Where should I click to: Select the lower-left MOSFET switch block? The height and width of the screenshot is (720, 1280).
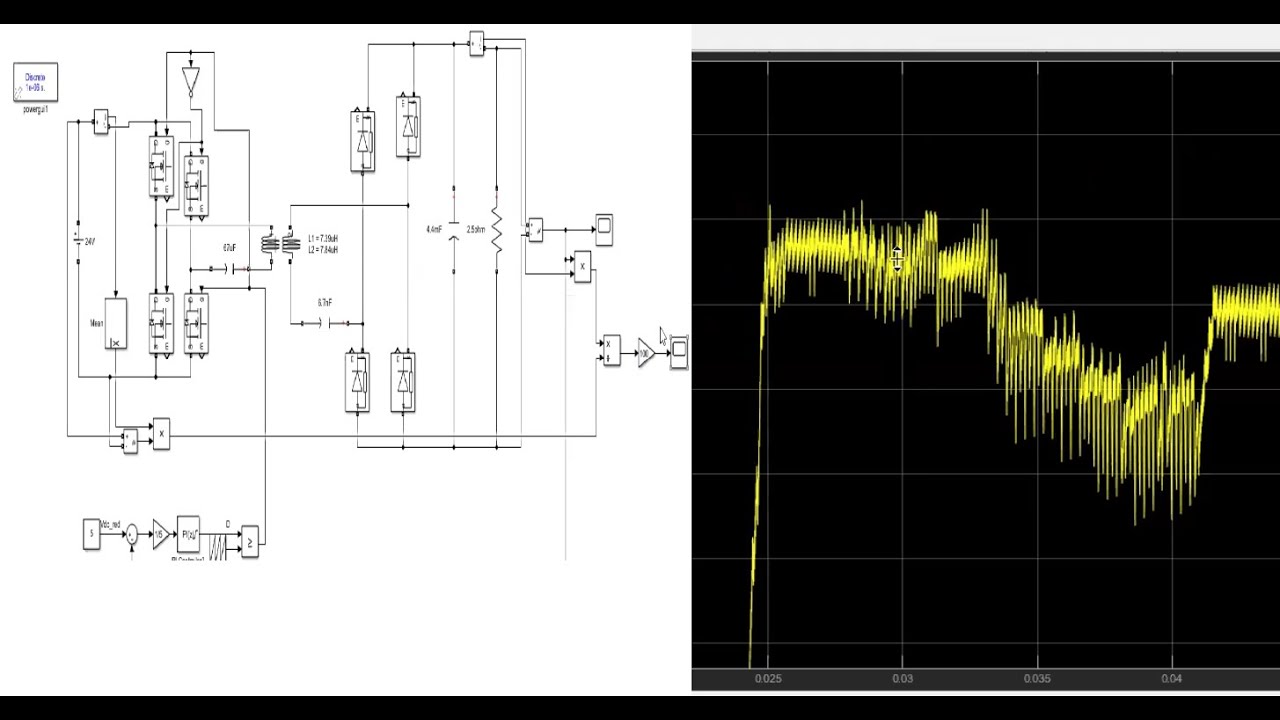click(x=160, y=324)
